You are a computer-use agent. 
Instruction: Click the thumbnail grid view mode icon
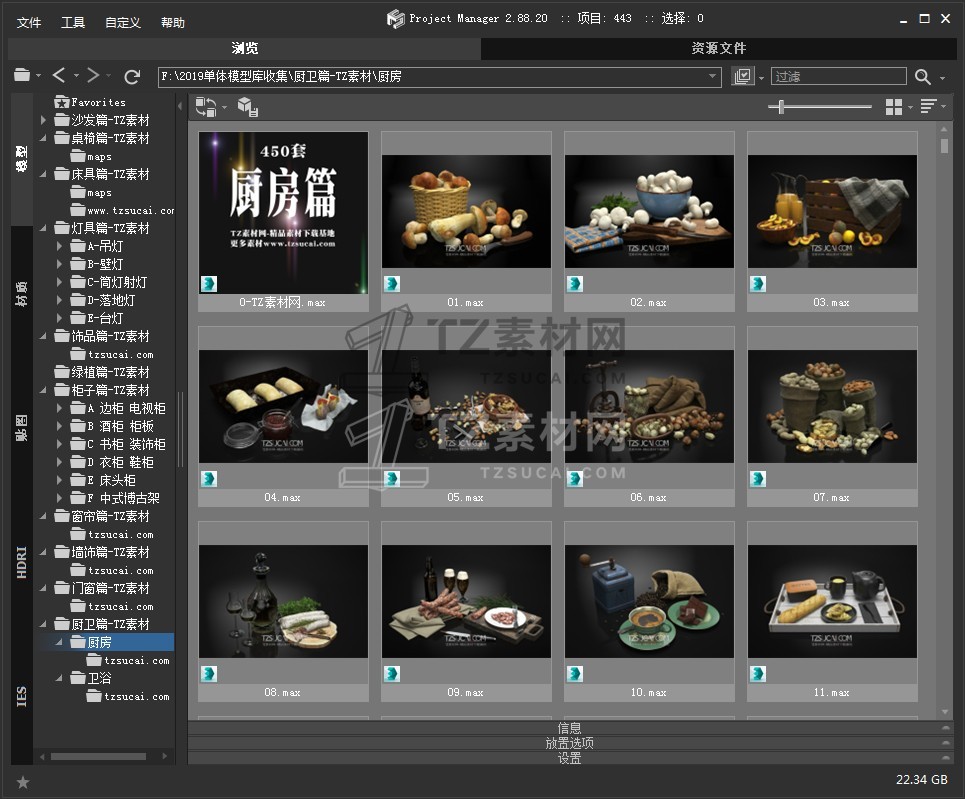pos(894,107)
